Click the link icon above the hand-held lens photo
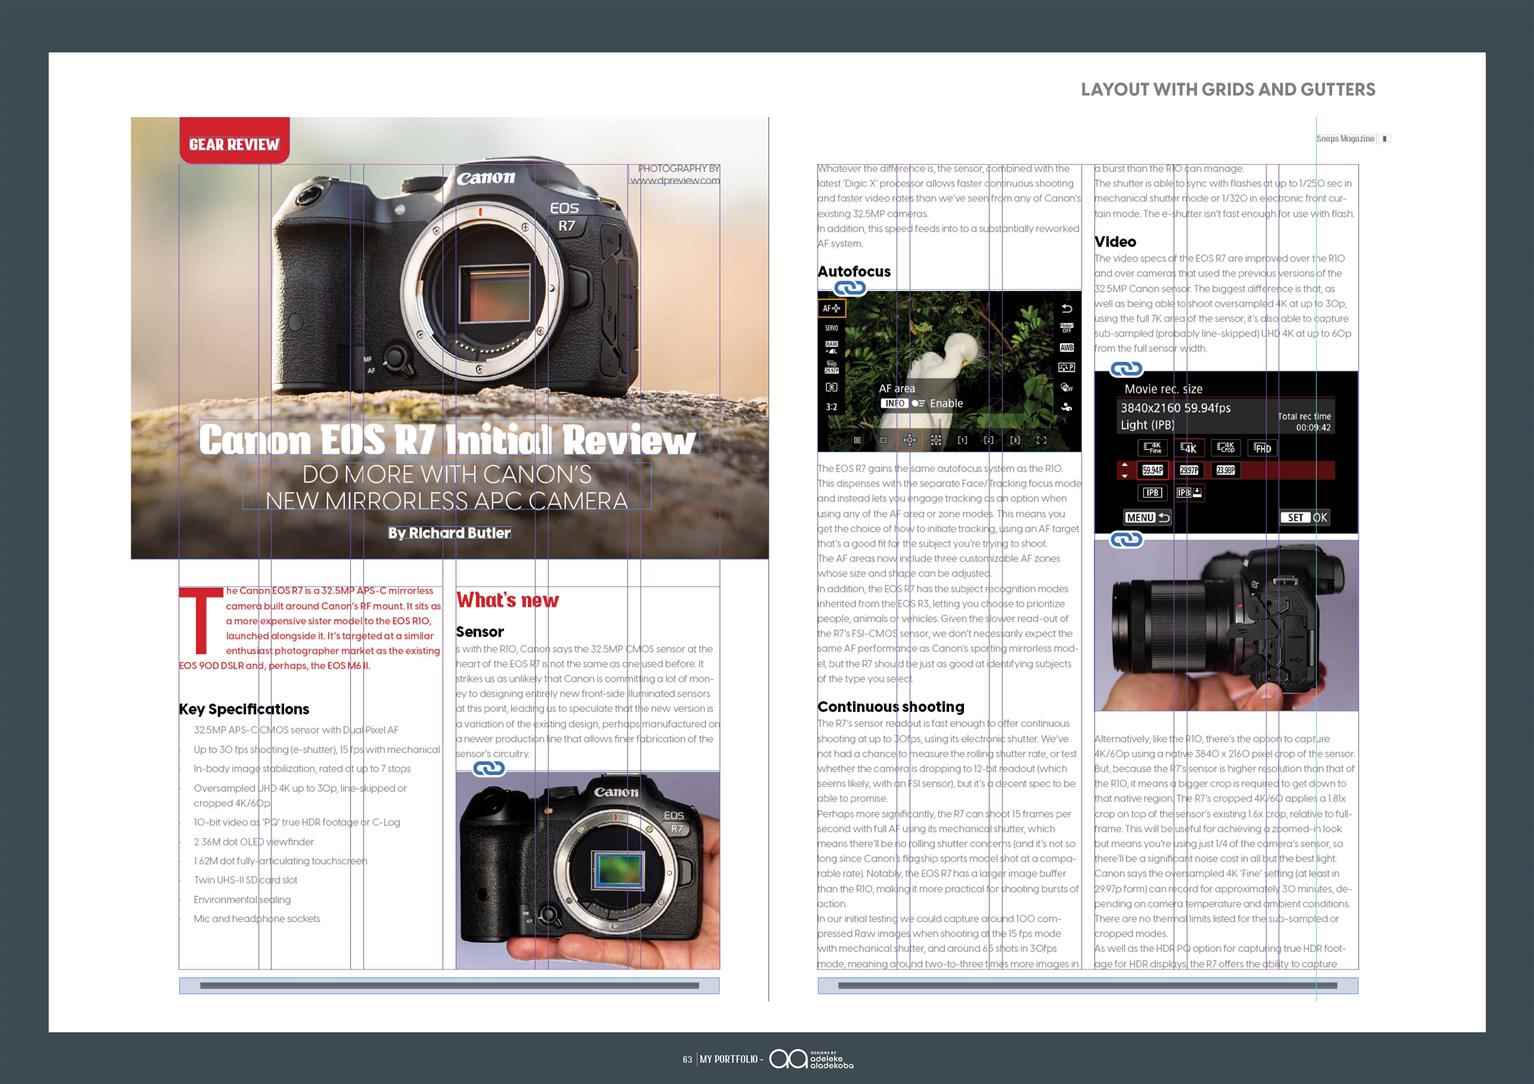 click(1127, 539)
